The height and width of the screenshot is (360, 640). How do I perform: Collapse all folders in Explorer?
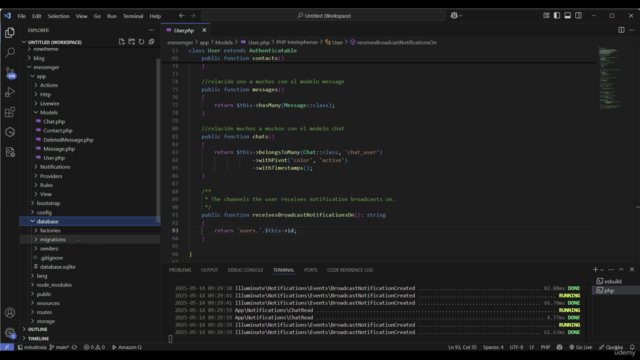click(151, 42)
